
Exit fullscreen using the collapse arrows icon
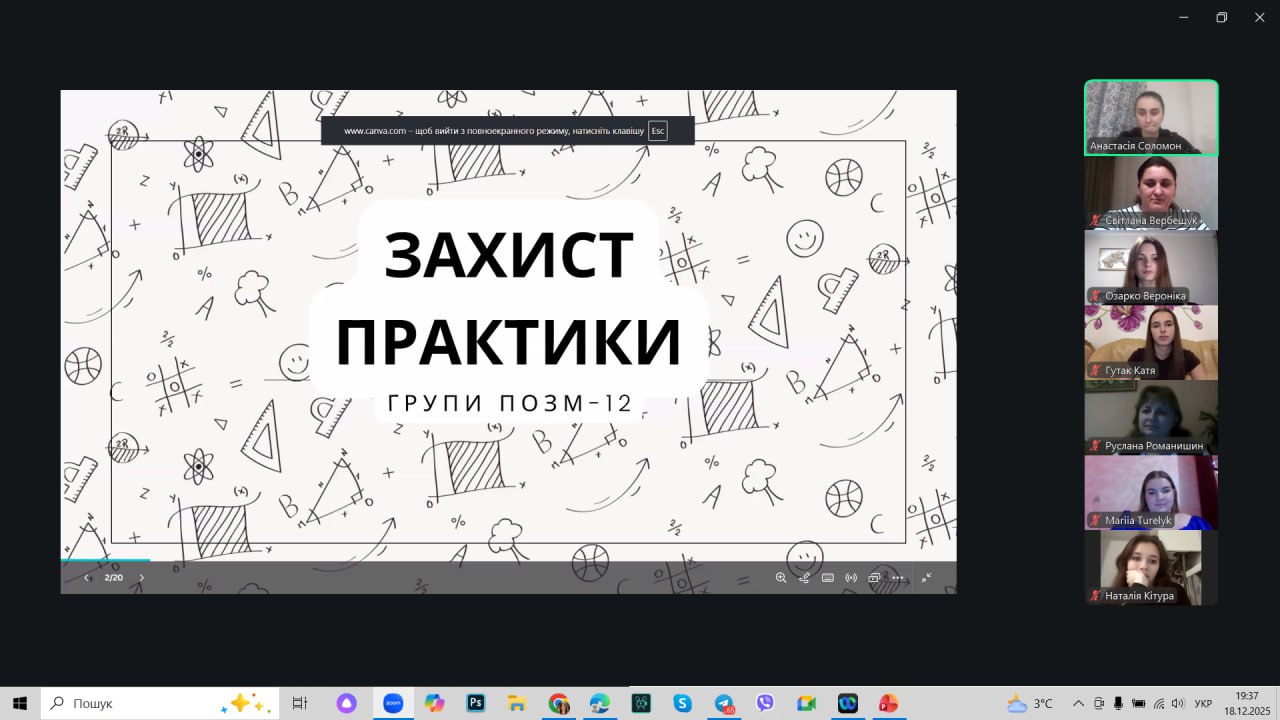click(926, 578)
